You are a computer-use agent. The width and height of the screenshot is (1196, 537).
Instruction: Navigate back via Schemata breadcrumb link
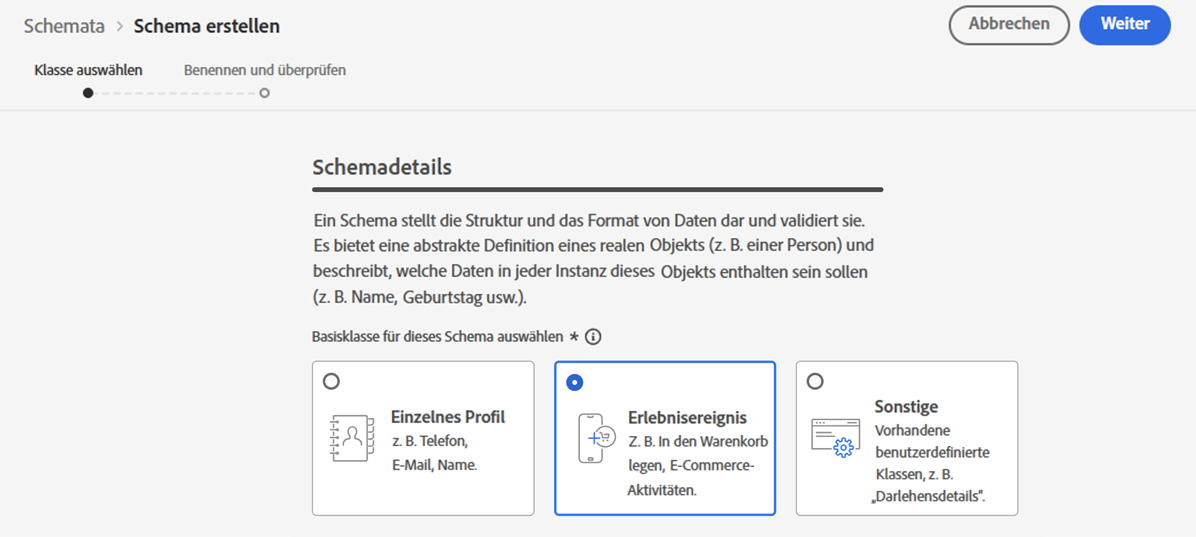(x=64, y=26)
